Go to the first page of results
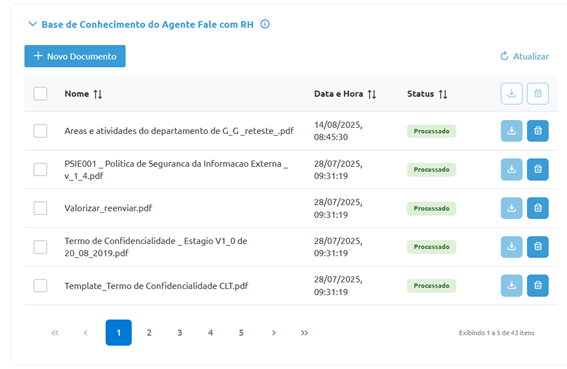 (x=55, y=332)
